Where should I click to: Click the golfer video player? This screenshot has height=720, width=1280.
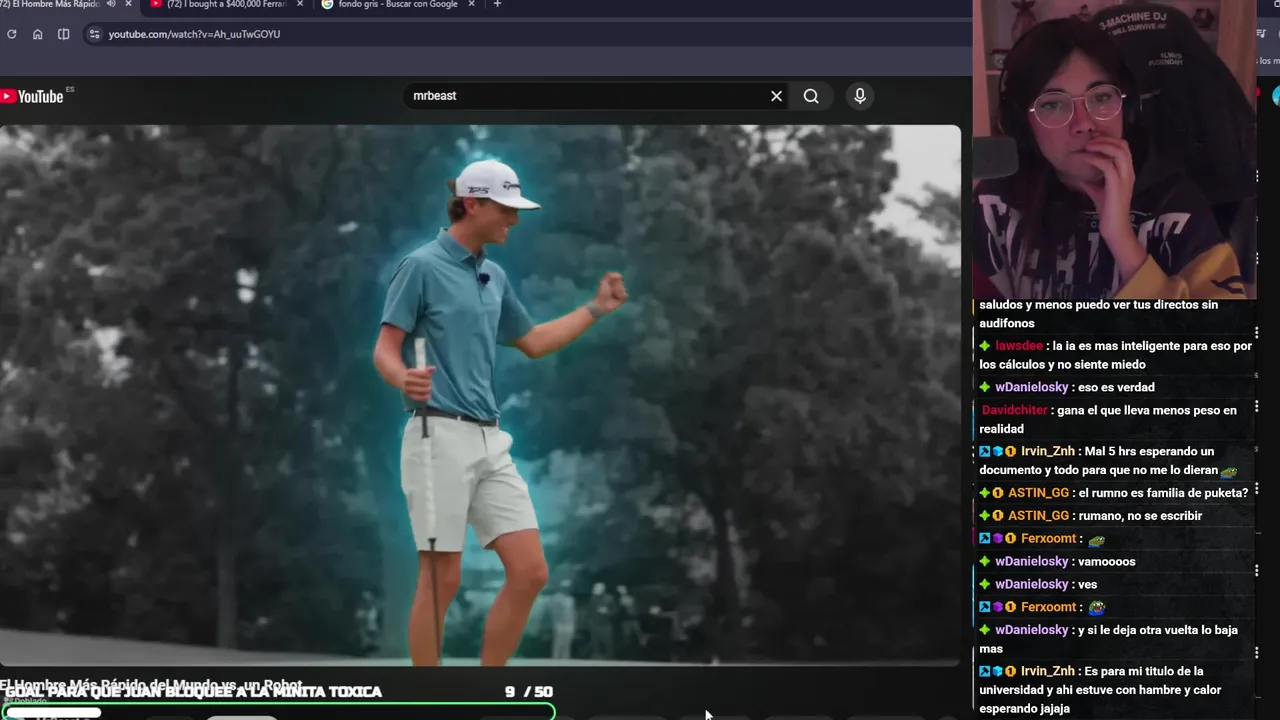point(480,395)
